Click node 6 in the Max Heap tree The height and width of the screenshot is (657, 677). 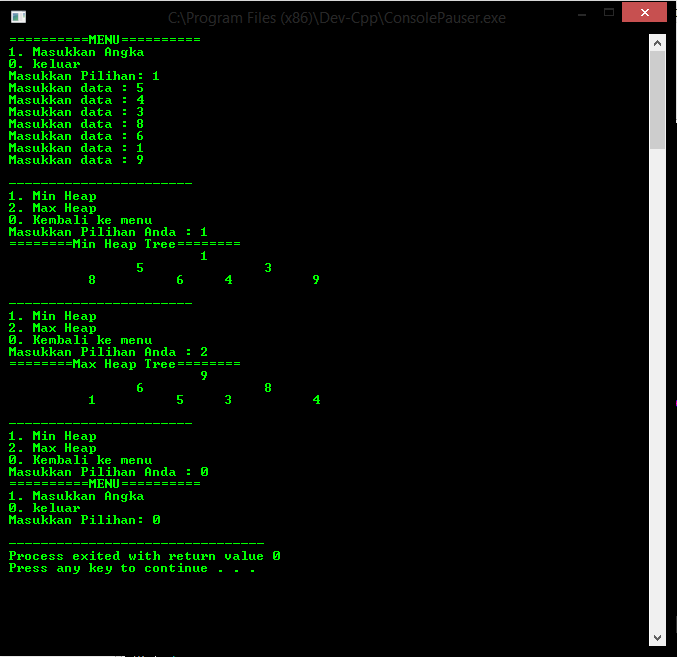[140, 388]
